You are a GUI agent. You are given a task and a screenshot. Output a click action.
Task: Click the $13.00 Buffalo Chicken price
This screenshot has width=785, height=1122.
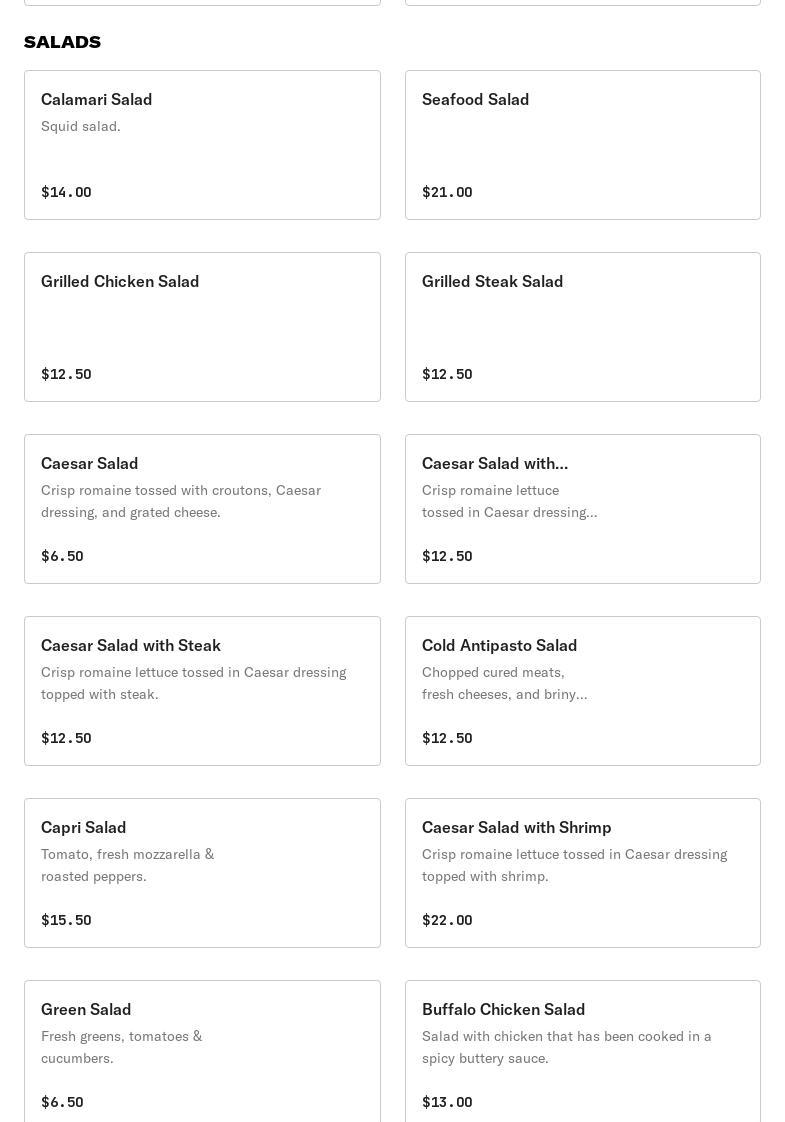tap(447, 1102)
